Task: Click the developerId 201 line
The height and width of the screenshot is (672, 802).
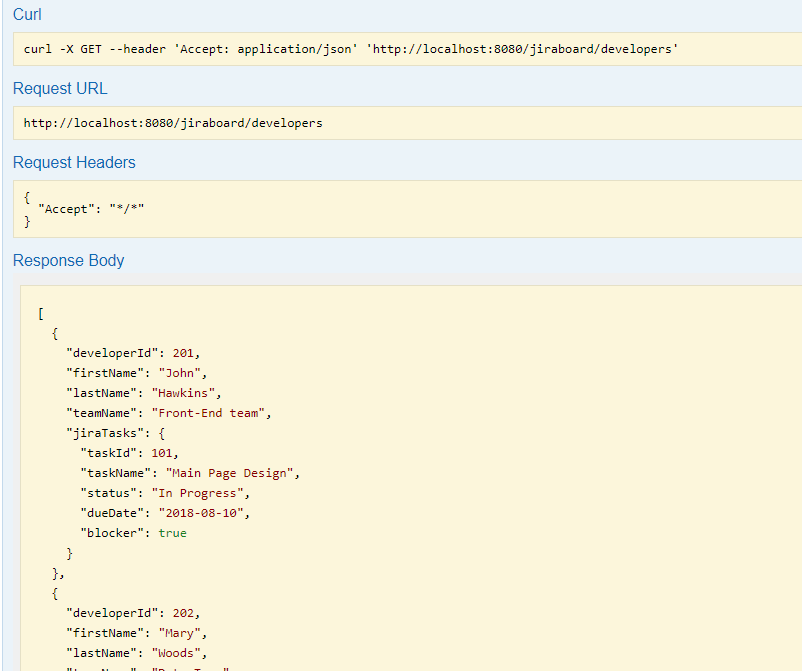Action: [x=133, y=353]
